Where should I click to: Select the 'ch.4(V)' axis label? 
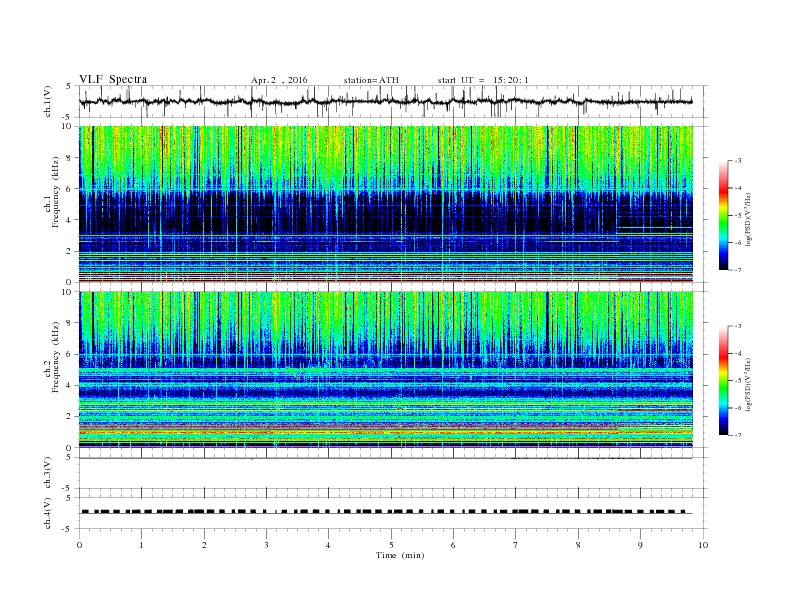click(48, 513)
